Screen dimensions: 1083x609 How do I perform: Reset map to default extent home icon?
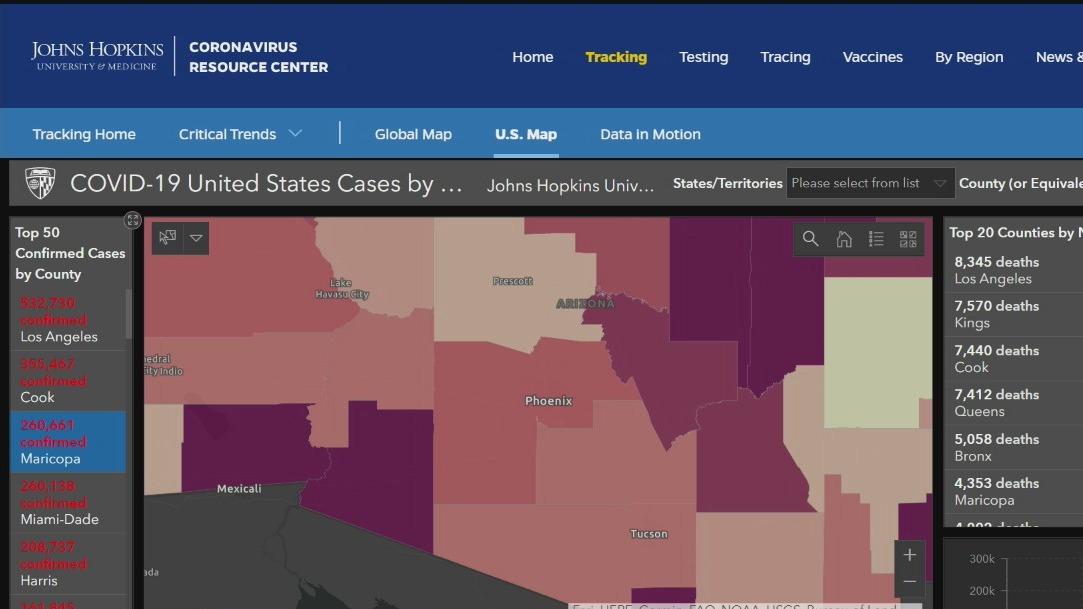[x=844, y=240]
